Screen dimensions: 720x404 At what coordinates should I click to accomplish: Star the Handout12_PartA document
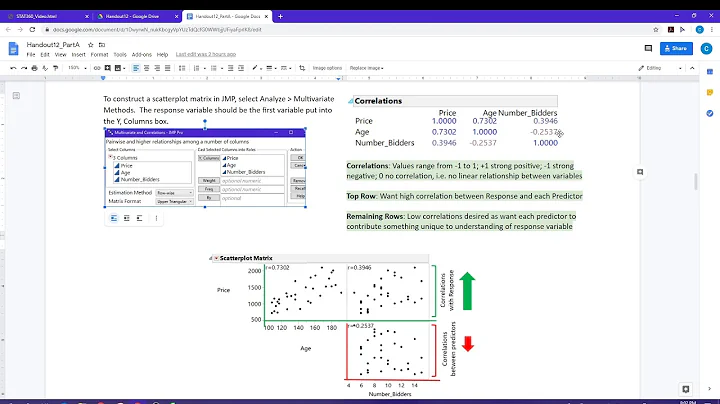(x=90, y=45)
